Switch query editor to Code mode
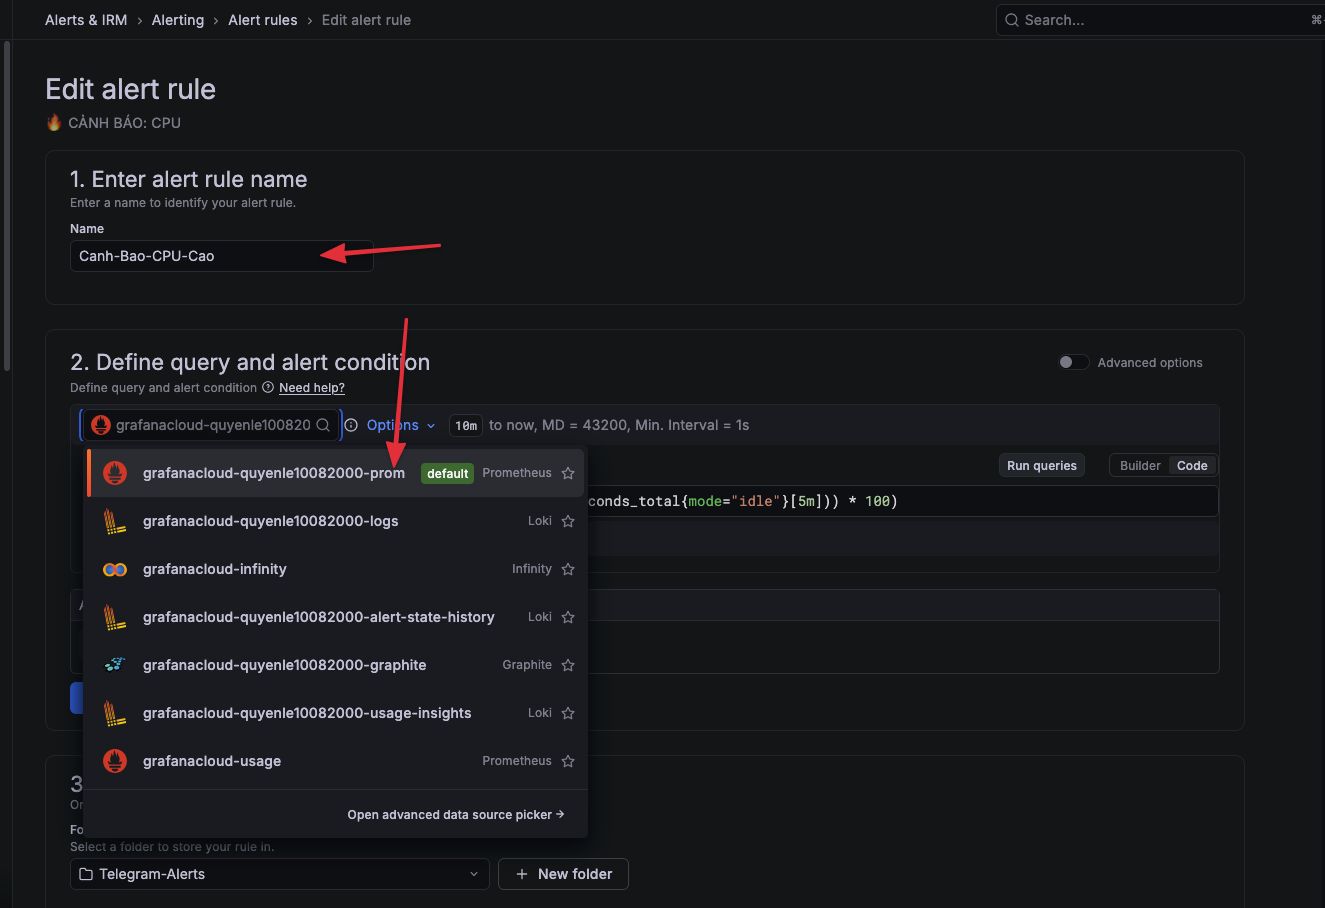The image size is (1325, 908). [x=1192, y=466]
